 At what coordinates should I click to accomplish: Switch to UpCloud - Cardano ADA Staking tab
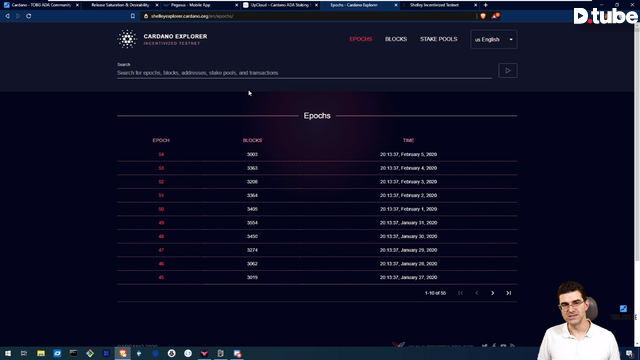tap(280, 5)
